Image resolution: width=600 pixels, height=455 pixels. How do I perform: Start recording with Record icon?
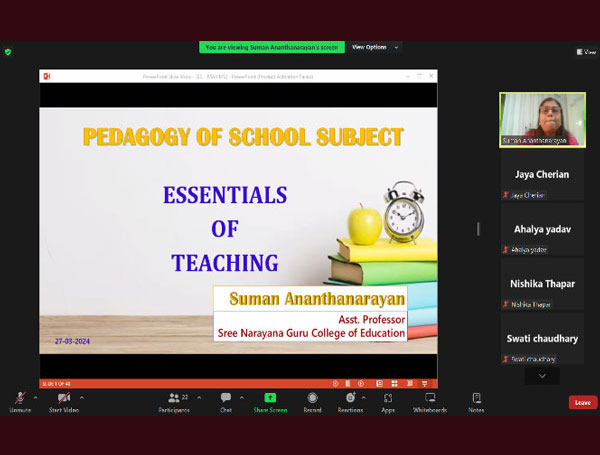click(x=312, y=402)
